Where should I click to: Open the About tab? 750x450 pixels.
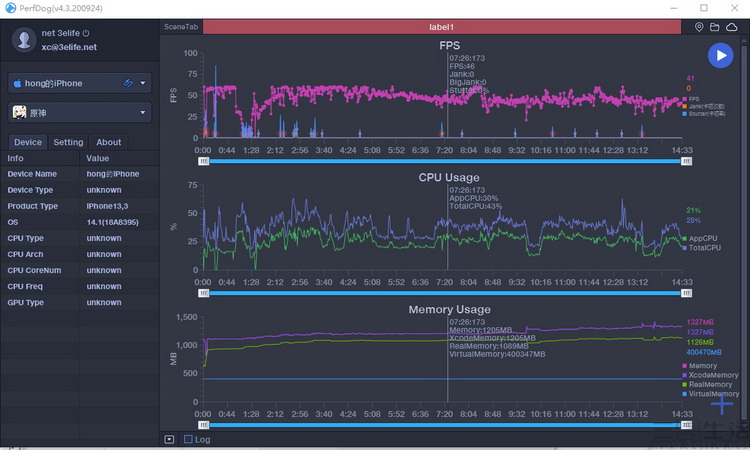[x=109, y=142]
